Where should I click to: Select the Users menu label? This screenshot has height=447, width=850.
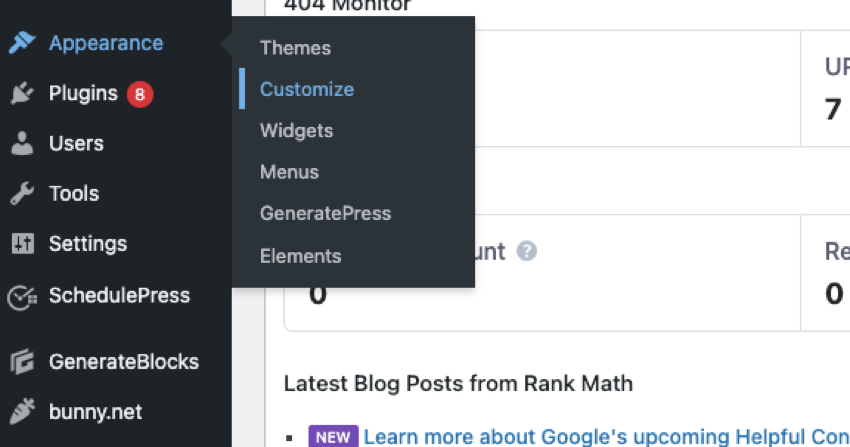tap(76, 144)
